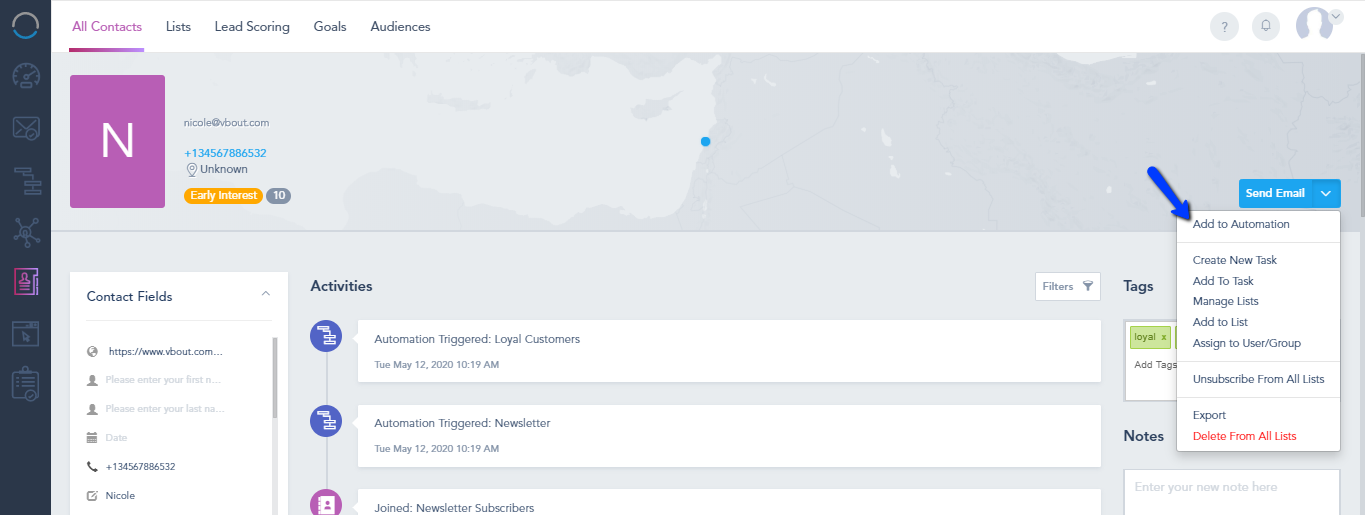Screen dimensions: 1365x515
Task: Toggle the Send Email dropdown arrow
Action: click(x=1326, y=193)
